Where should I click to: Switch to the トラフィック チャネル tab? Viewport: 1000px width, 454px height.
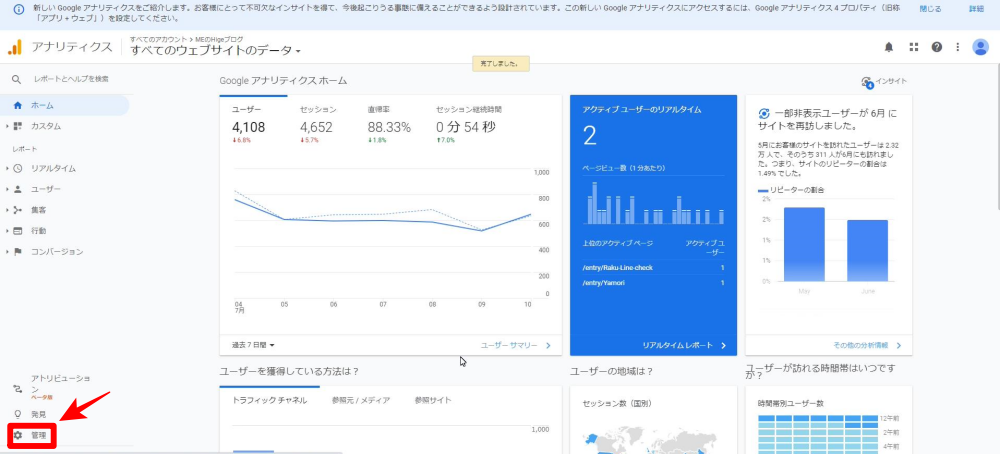click(x=269, y=400)
